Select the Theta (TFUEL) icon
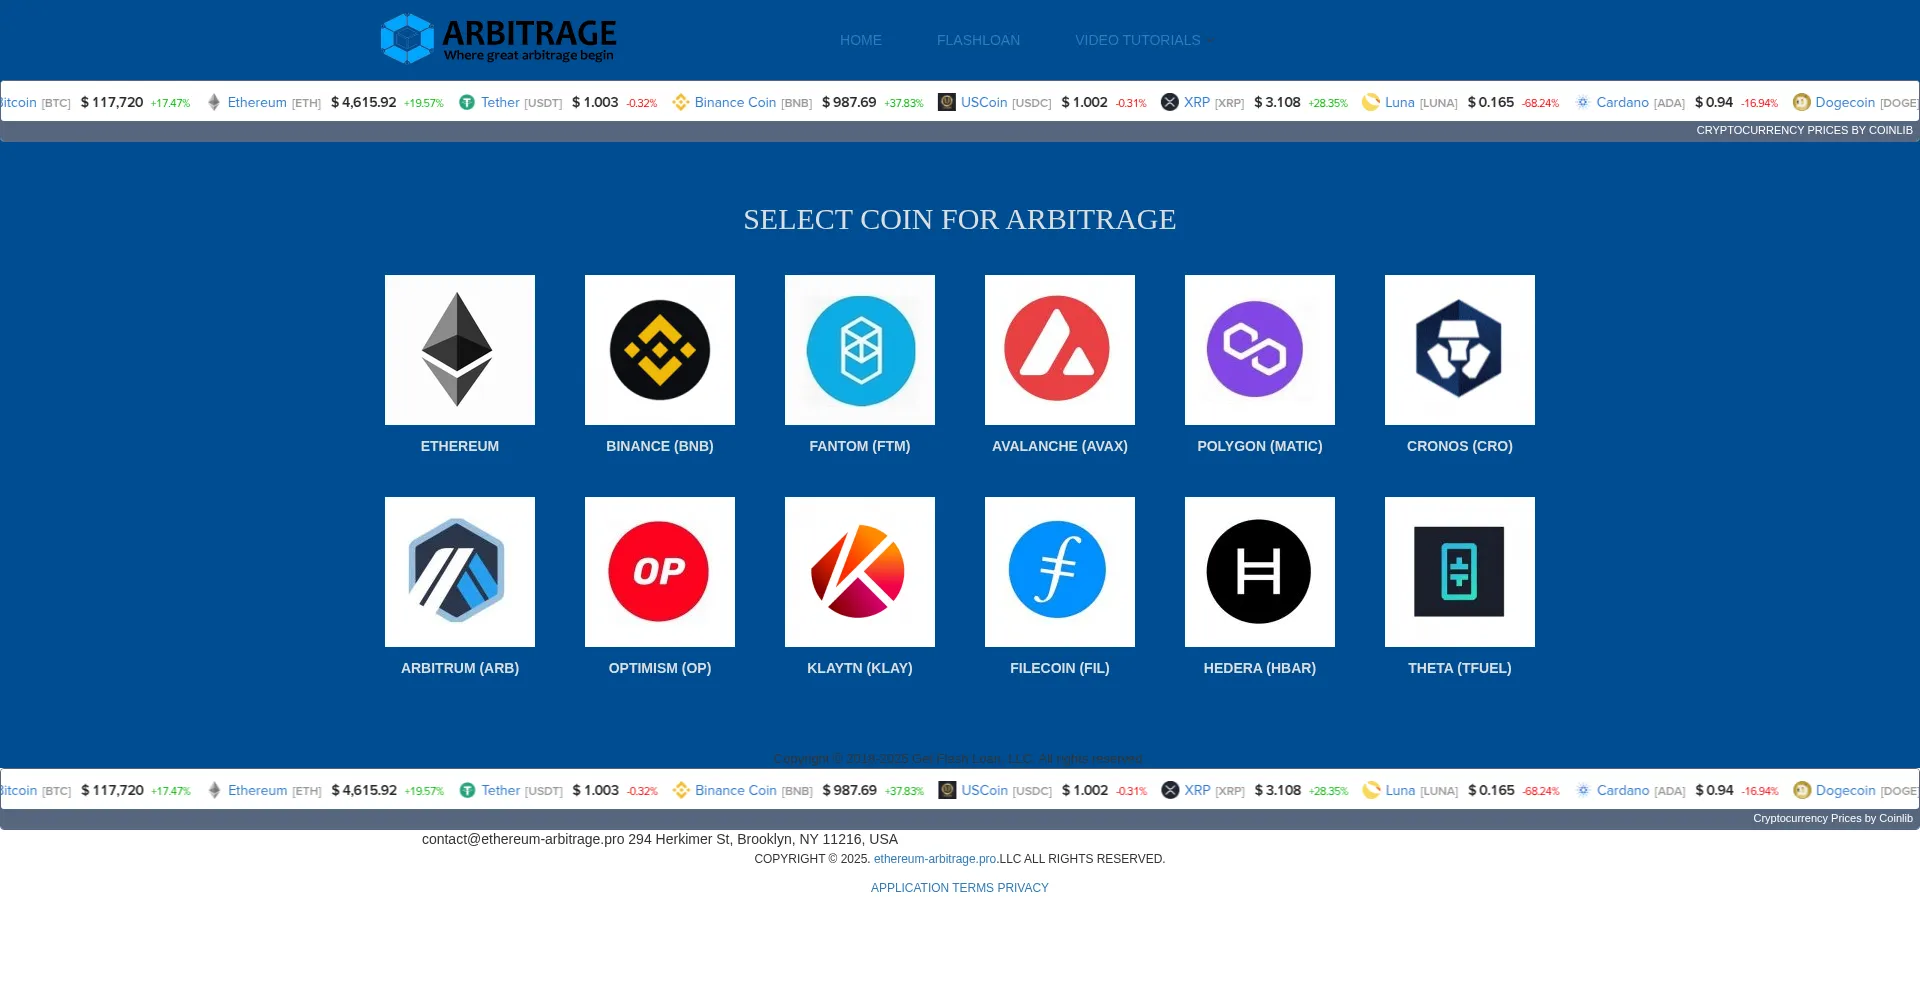 [x=1459, y=571]
